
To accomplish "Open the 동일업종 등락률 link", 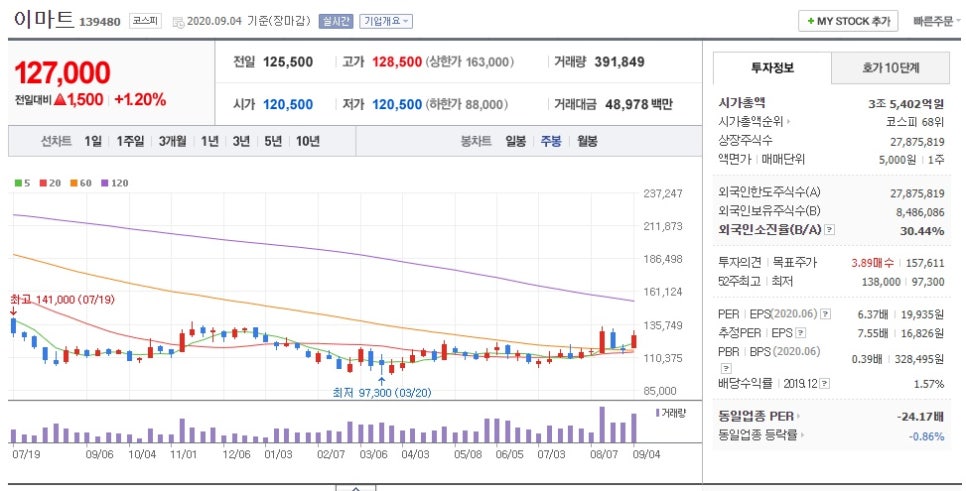I will point(761,435).
